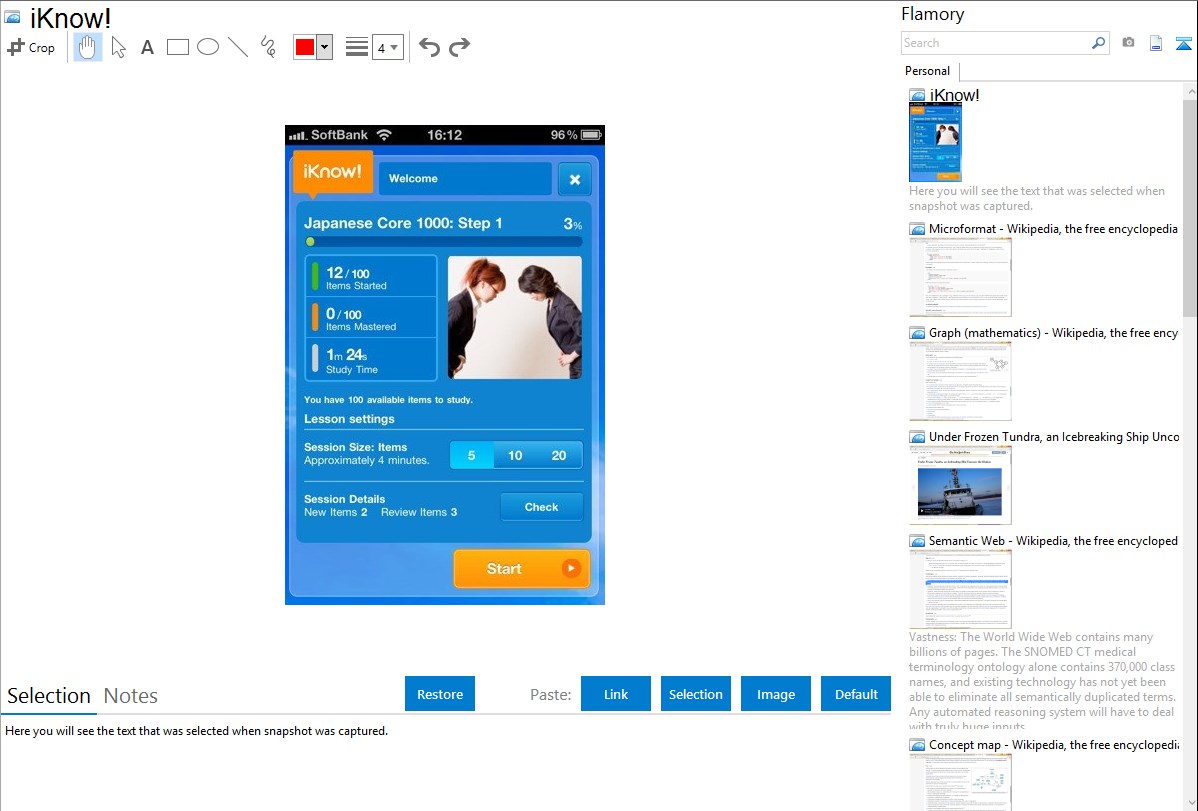Click the snapshot icon beside Semantic Web title
Image resolution: width=1198 pixels, height=811 pixels.
(918, 541)
